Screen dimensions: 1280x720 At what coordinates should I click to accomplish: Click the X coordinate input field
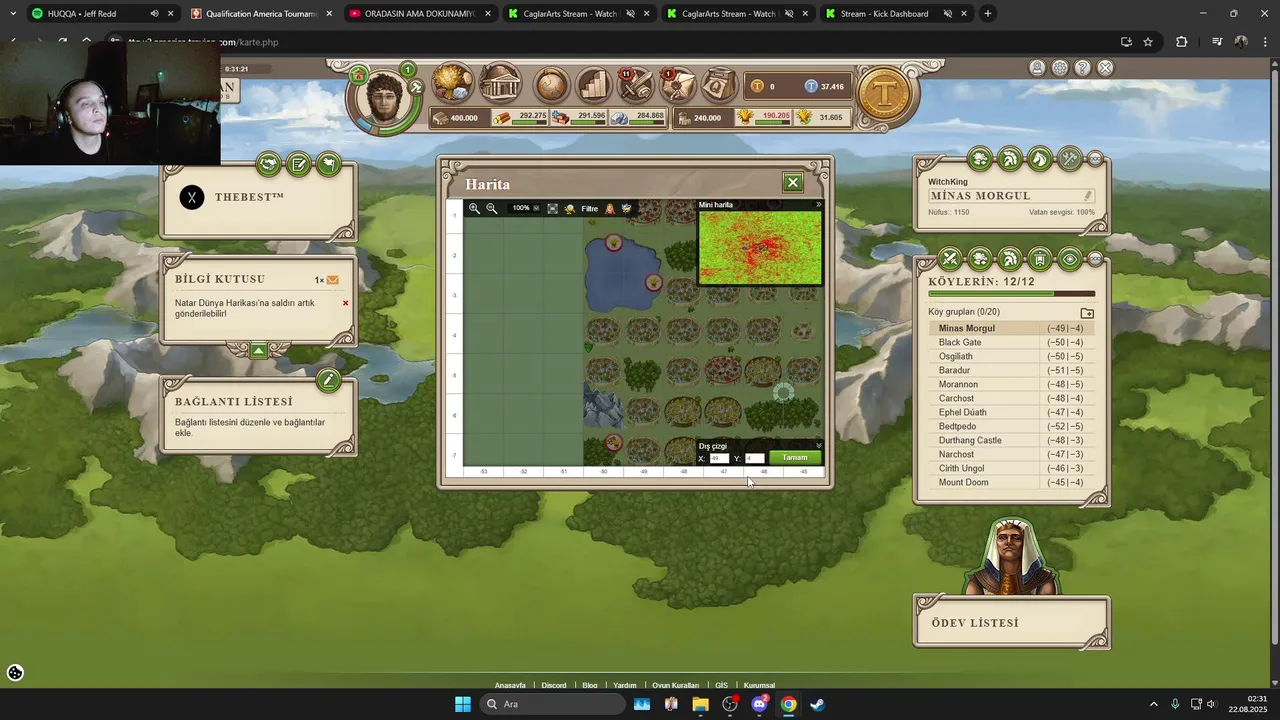[x=719, y=458]
